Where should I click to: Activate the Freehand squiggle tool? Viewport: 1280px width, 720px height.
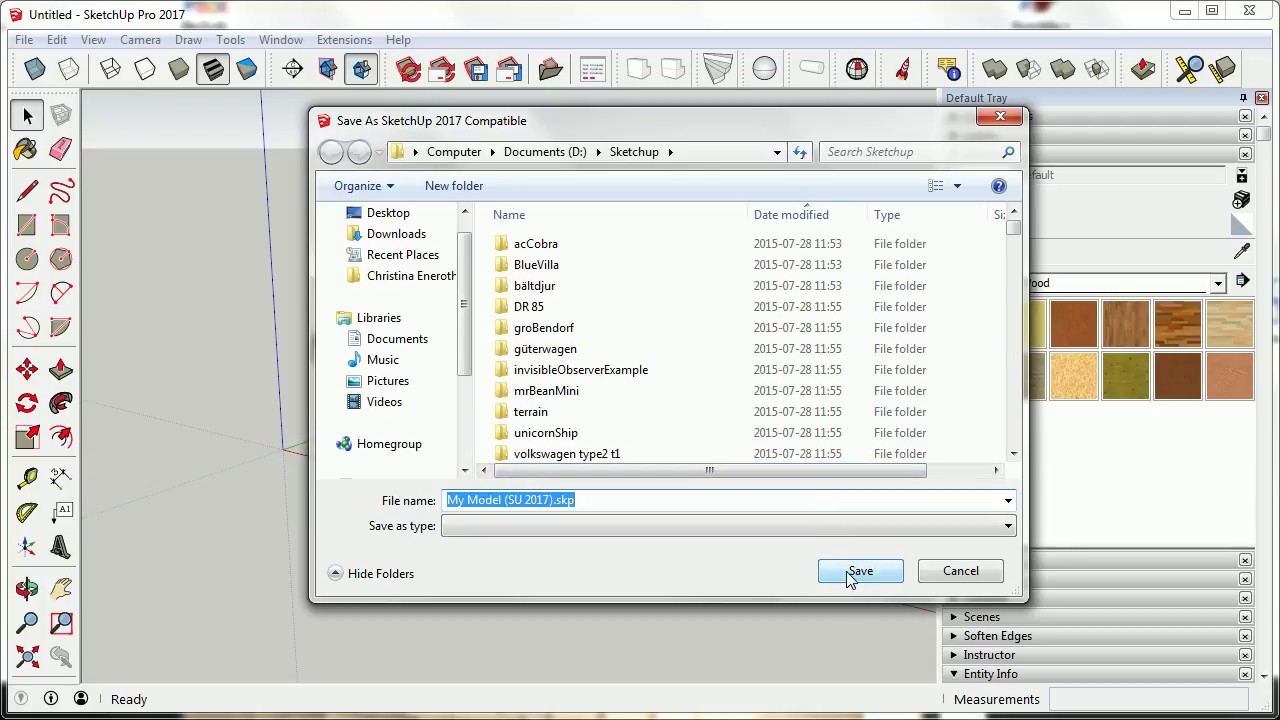click(61, 190)
